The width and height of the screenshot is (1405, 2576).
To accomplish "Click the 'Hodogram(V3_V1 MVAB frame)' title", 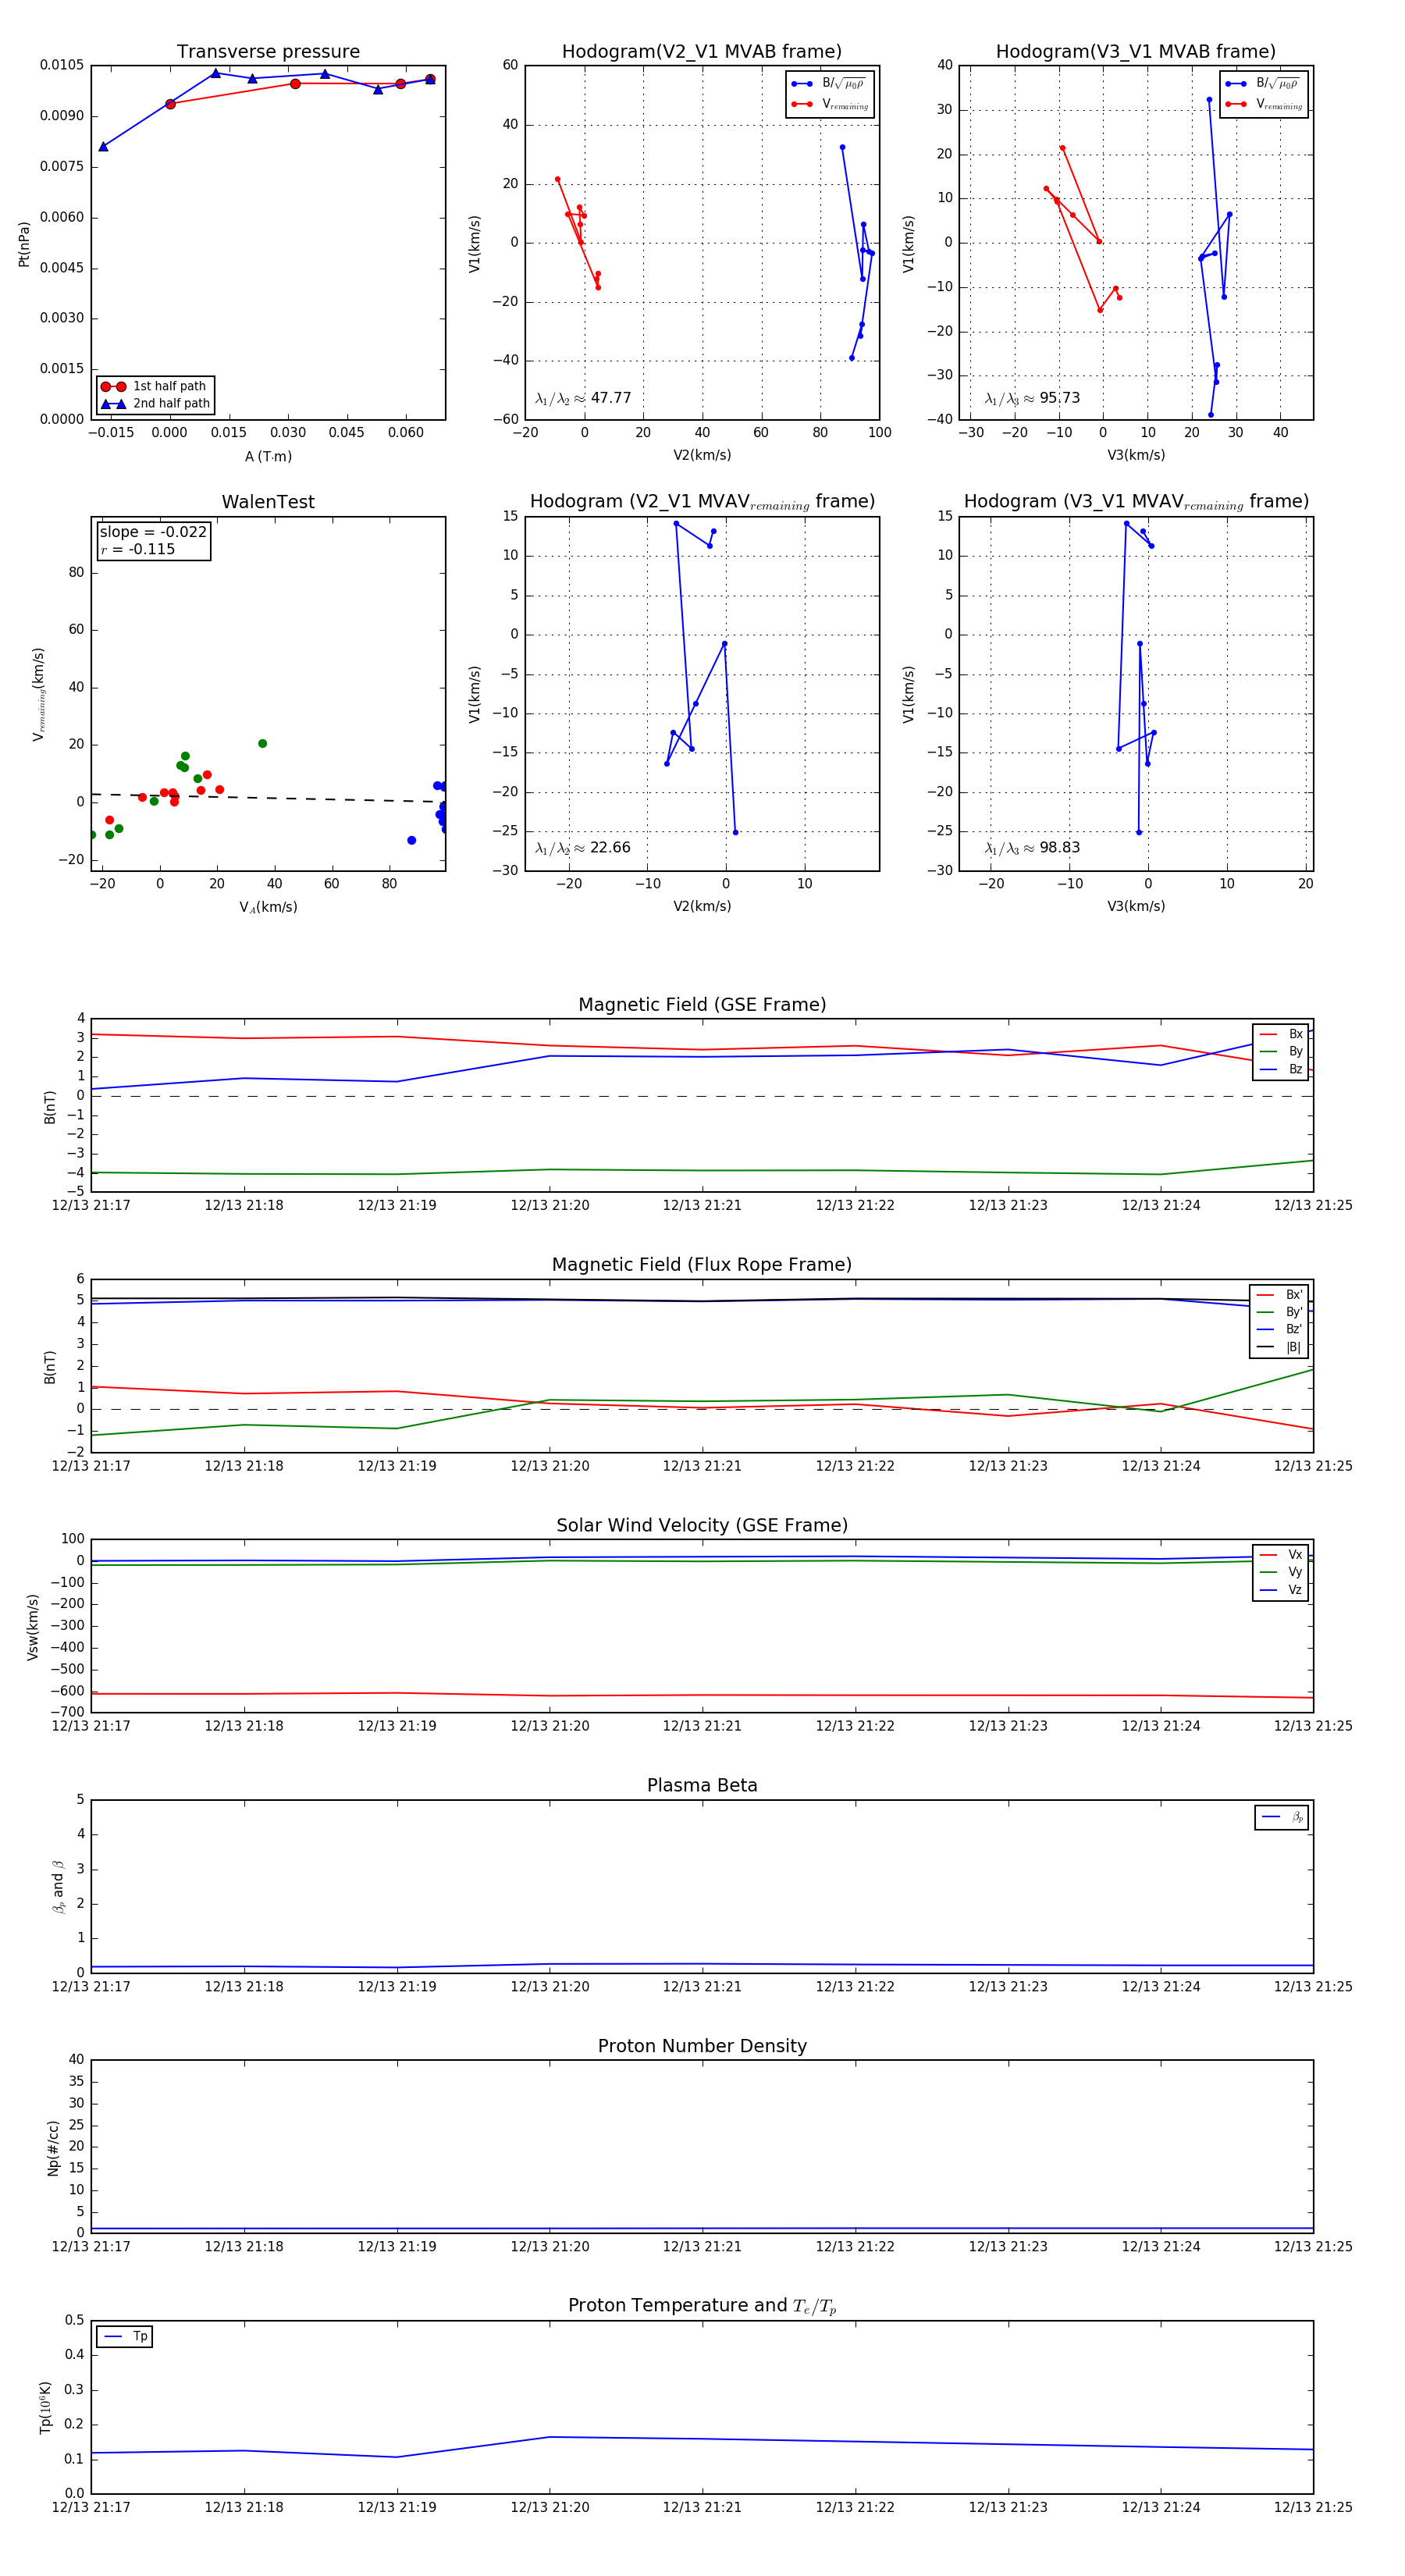I will coord(1135,52).
